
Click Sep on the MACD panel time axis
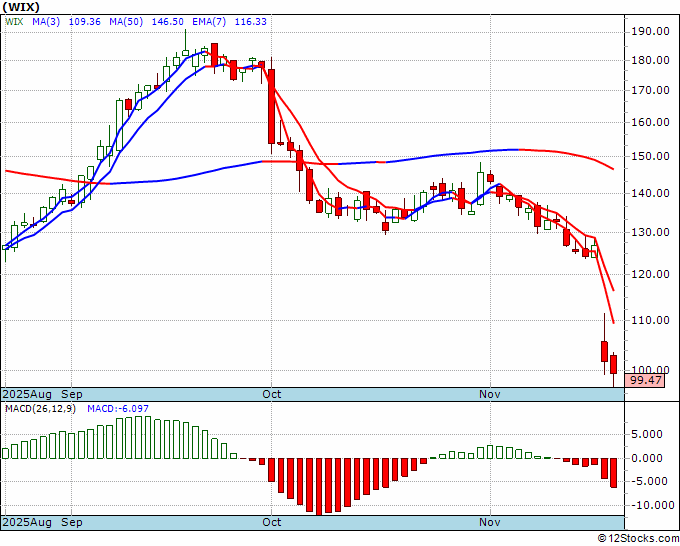point(72,522)
